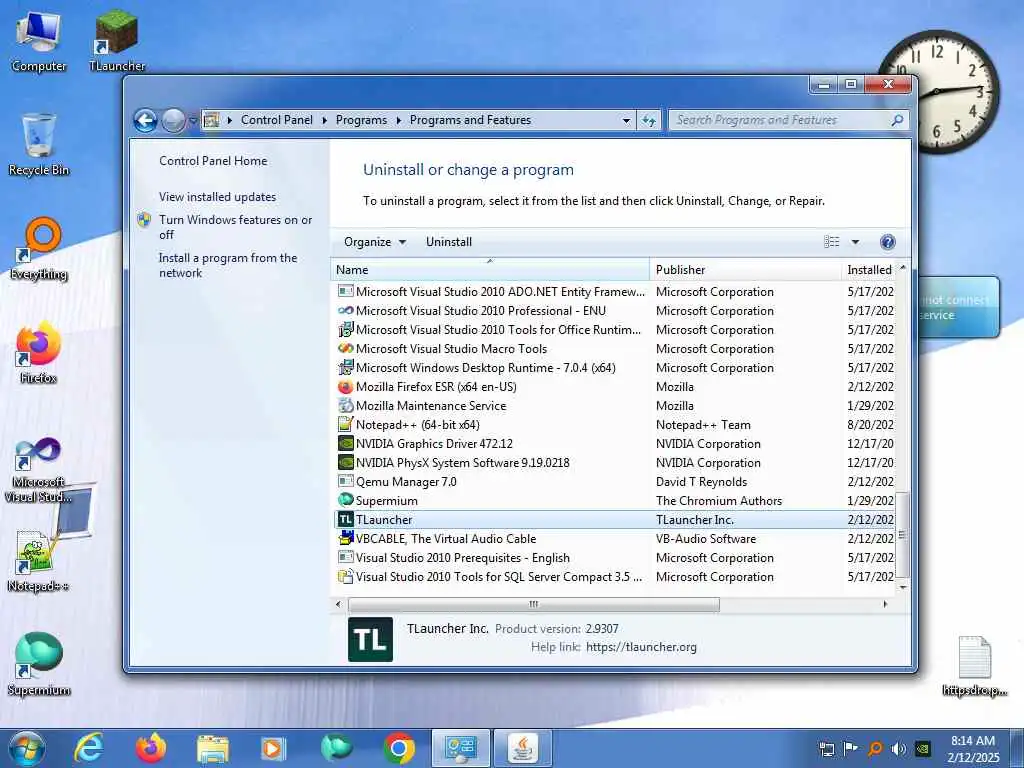The image size is (1024, 768).
Task: Open the Organize dropdown menu
Action: click(375, 242)
